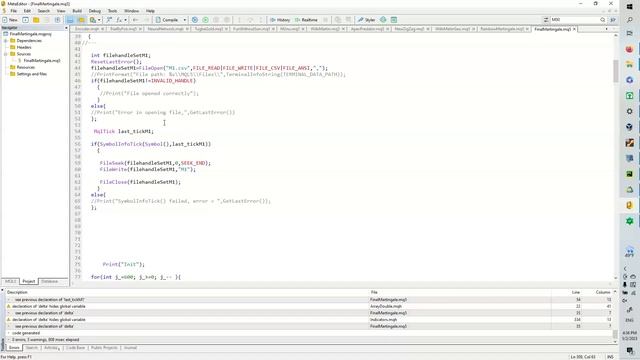Image resolution: width=640 pixels, height=360 pixels.
Task: Collapse the Navigator panel header dropdown
Action: (x=66, y=28)
